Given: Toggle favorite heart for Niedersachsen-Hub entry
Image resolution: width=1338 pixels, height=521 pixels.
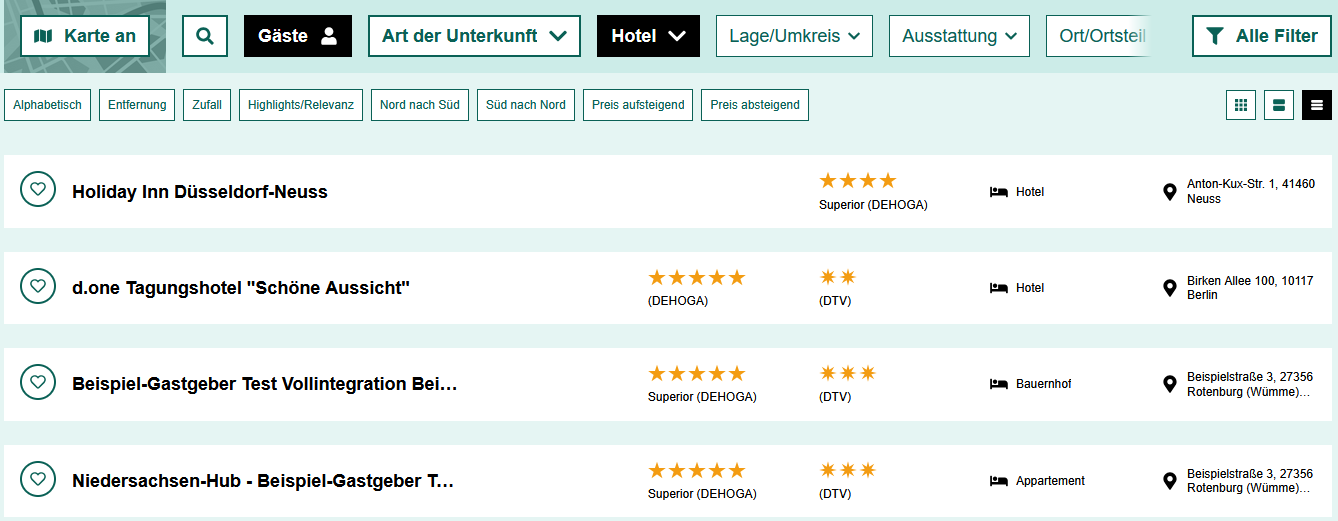Looking at the screenshot, I should coord(38,478).
